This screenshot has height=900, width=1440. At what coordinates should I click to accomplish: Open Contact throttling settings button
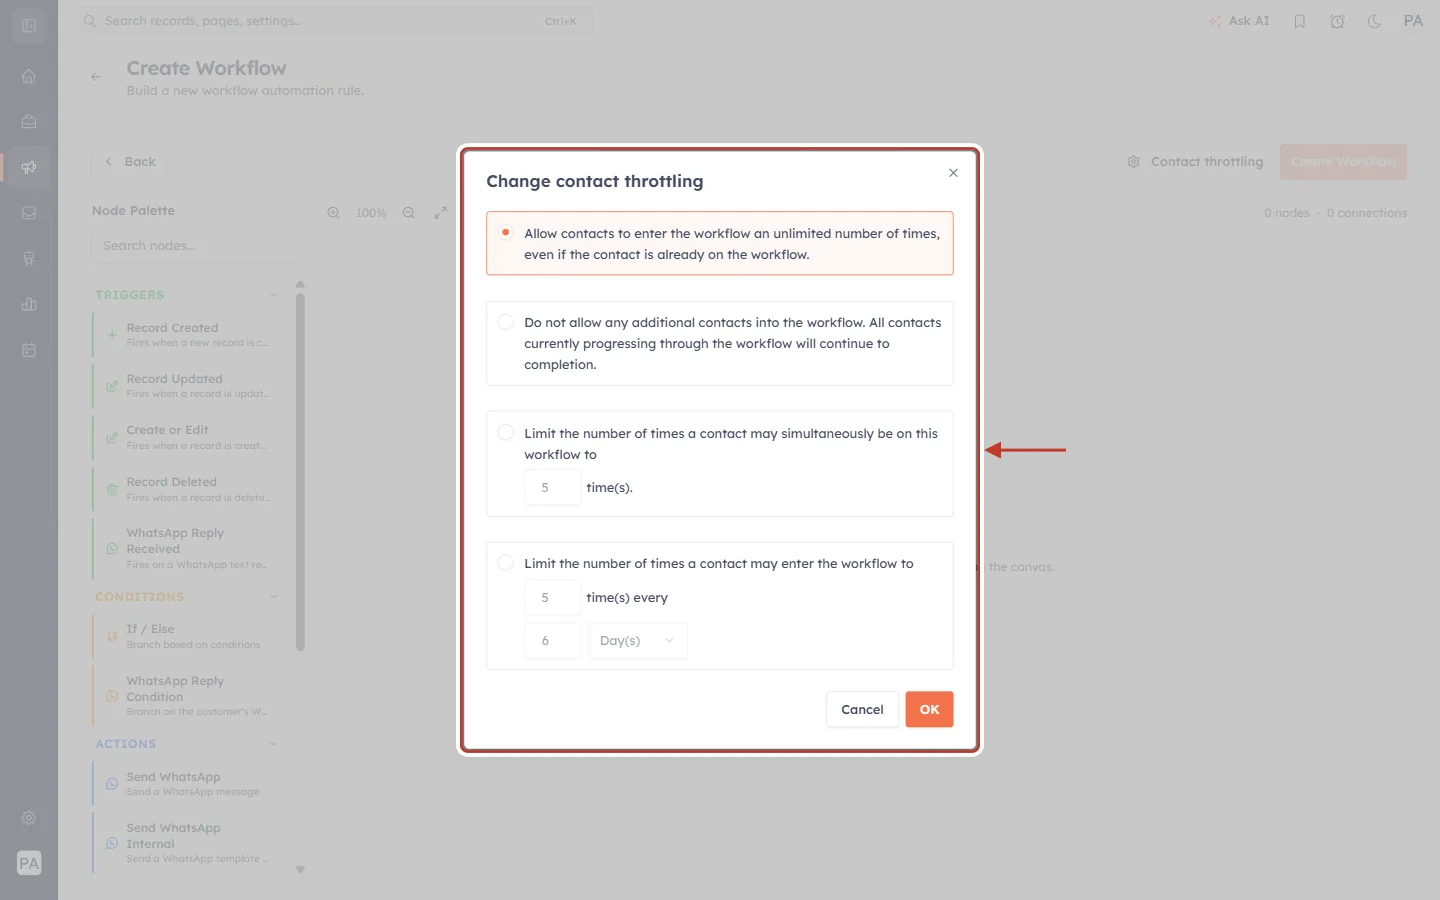[x=1195, y=162]
